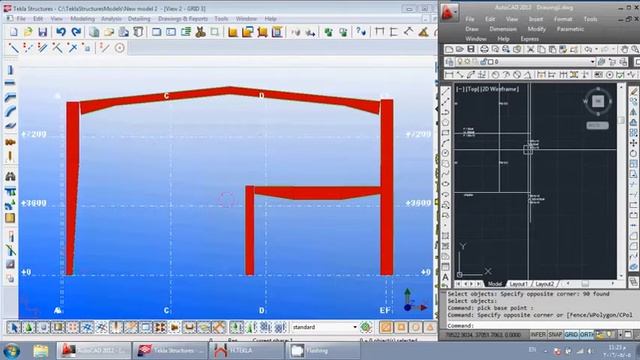Screen dimensions: 640x360
Task: Click the circle point tool in Tekla points toolbar
Action: 120,48
